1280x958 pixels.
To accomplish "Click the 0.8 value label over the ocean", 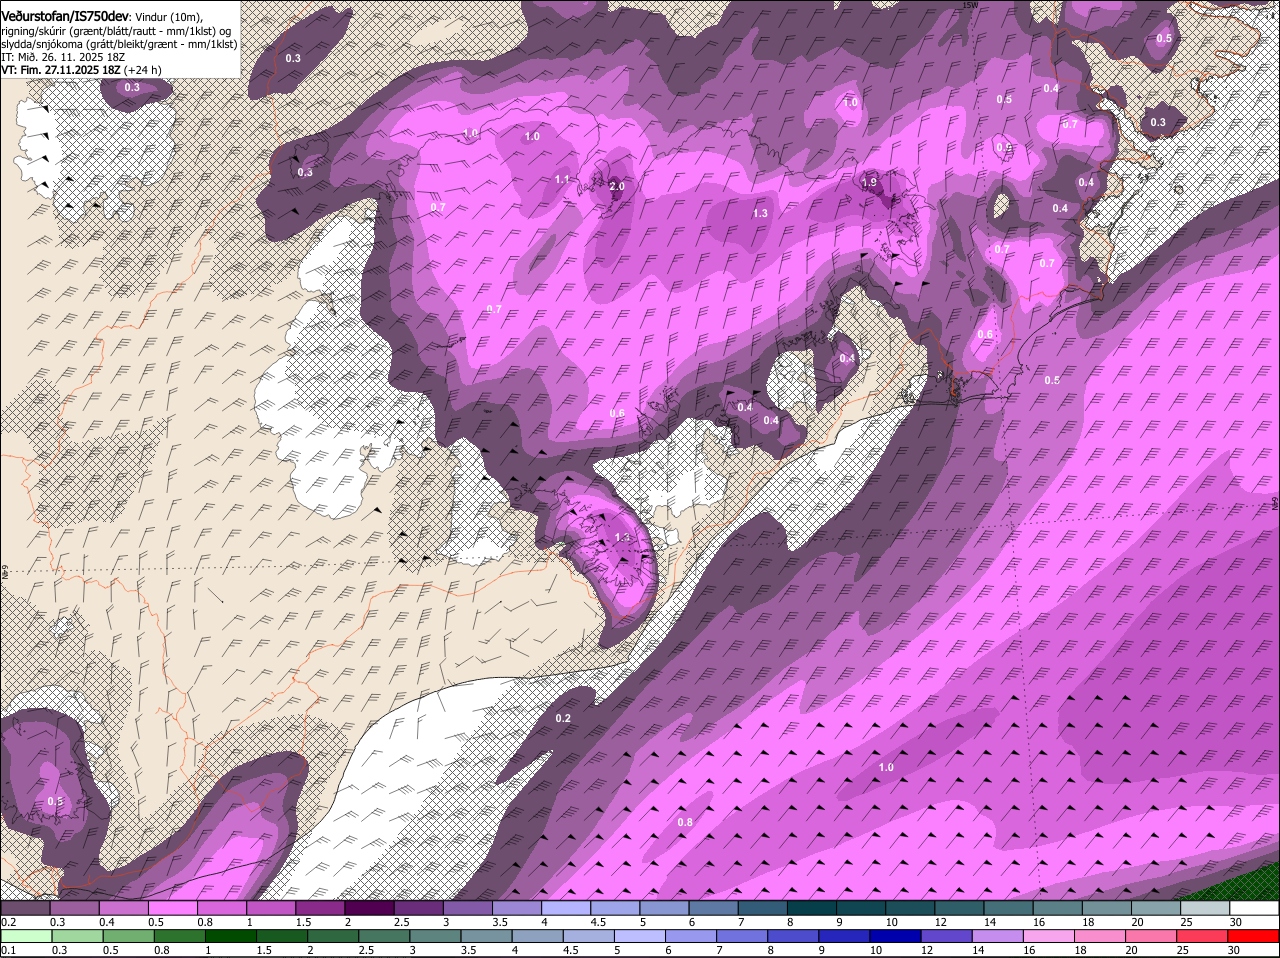I will tap(685, 822).
